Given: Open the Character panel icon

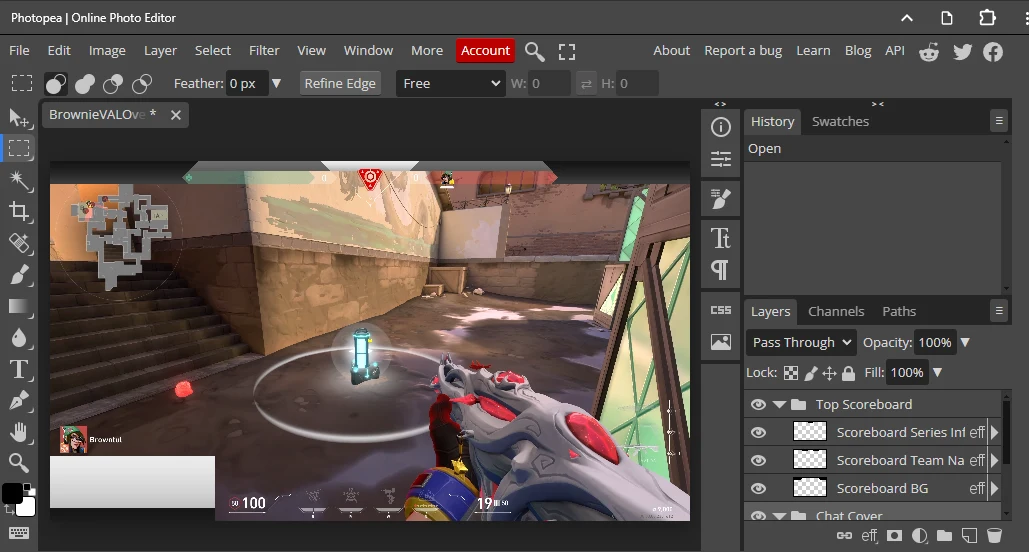Looking at the screenshot, I should point(721,238).
